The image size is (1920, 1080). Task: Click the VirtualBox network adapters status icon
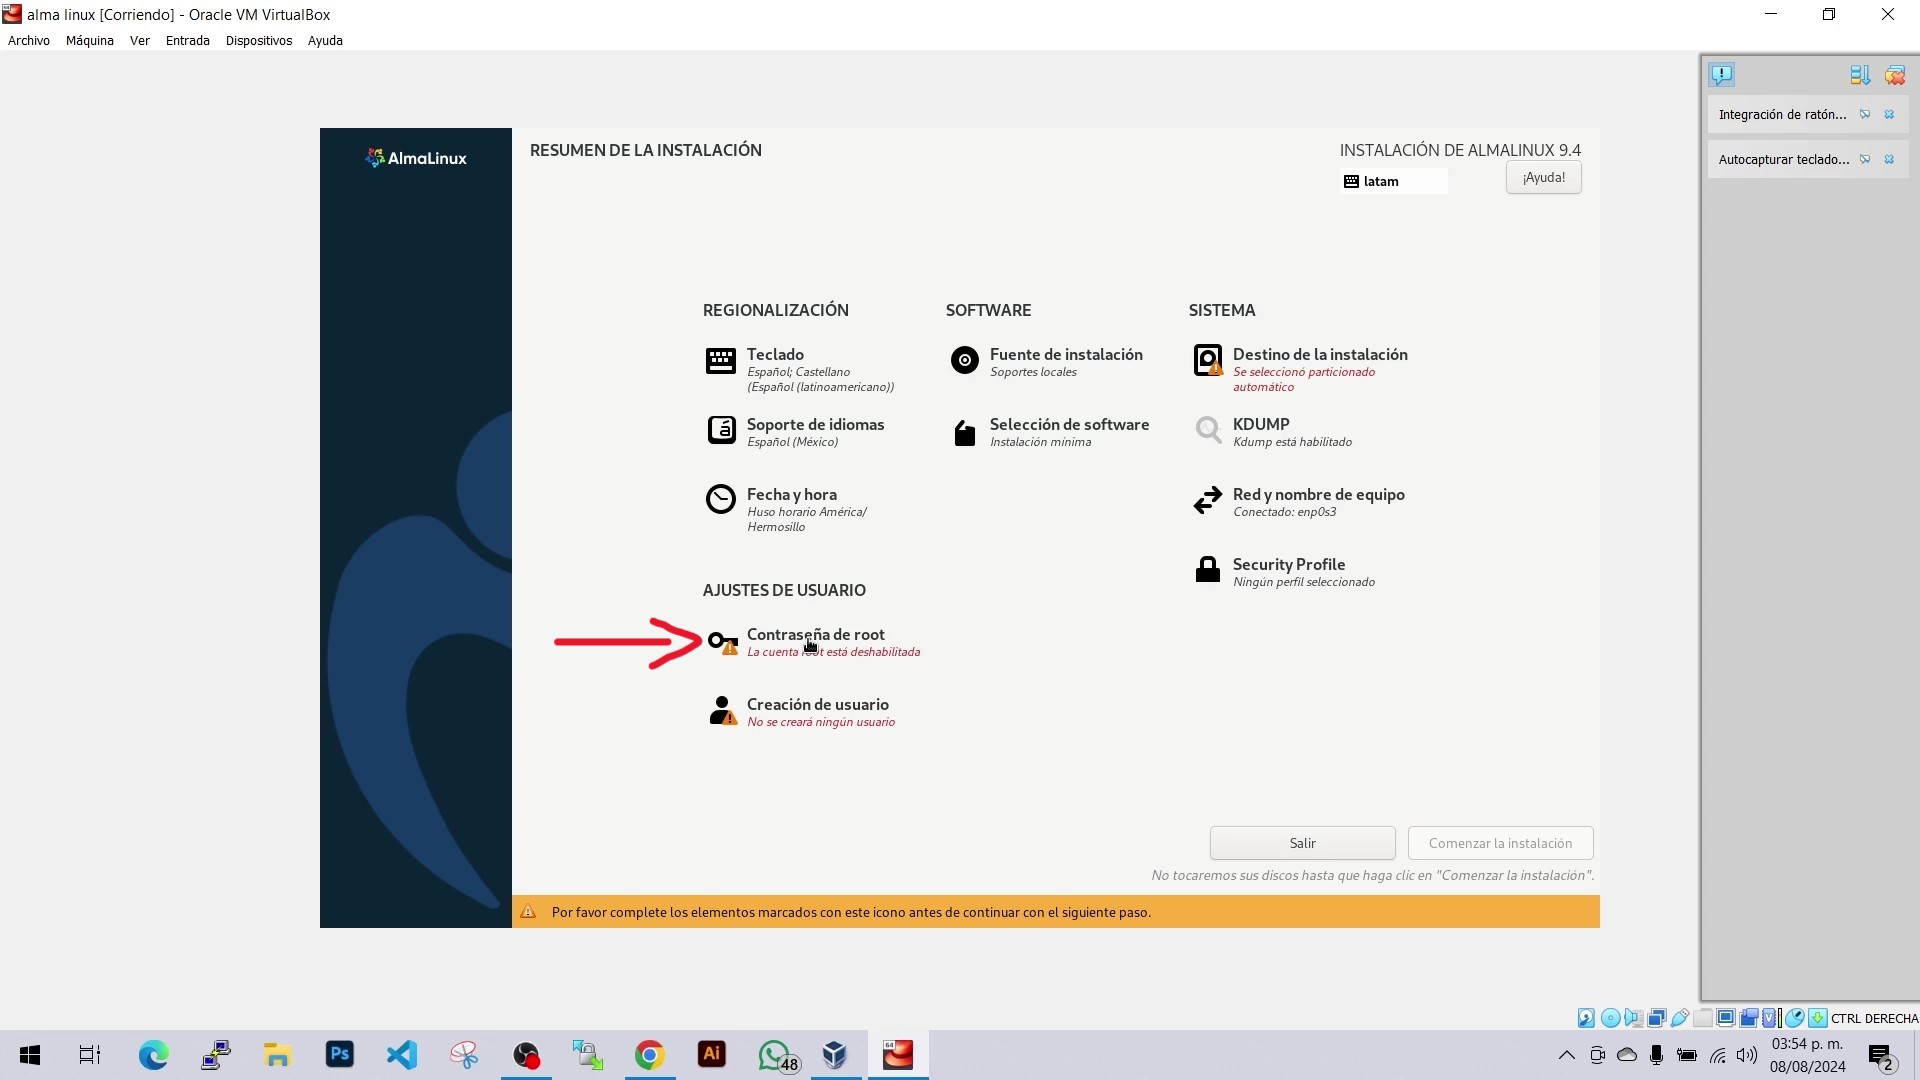tap(1657, 1018)
